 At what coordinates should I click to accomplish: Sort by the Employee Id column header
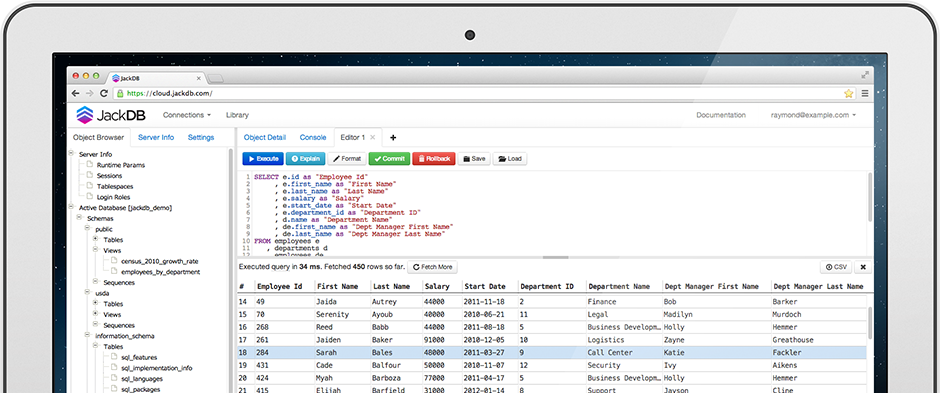pyautogui.click(x=279, y=286)
